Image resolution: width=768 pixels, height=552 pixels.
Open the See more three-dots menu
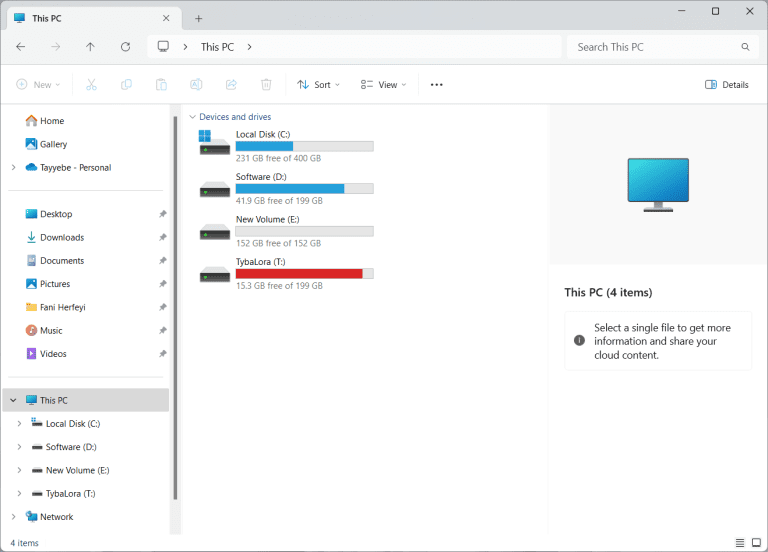(x=436, y=85)
